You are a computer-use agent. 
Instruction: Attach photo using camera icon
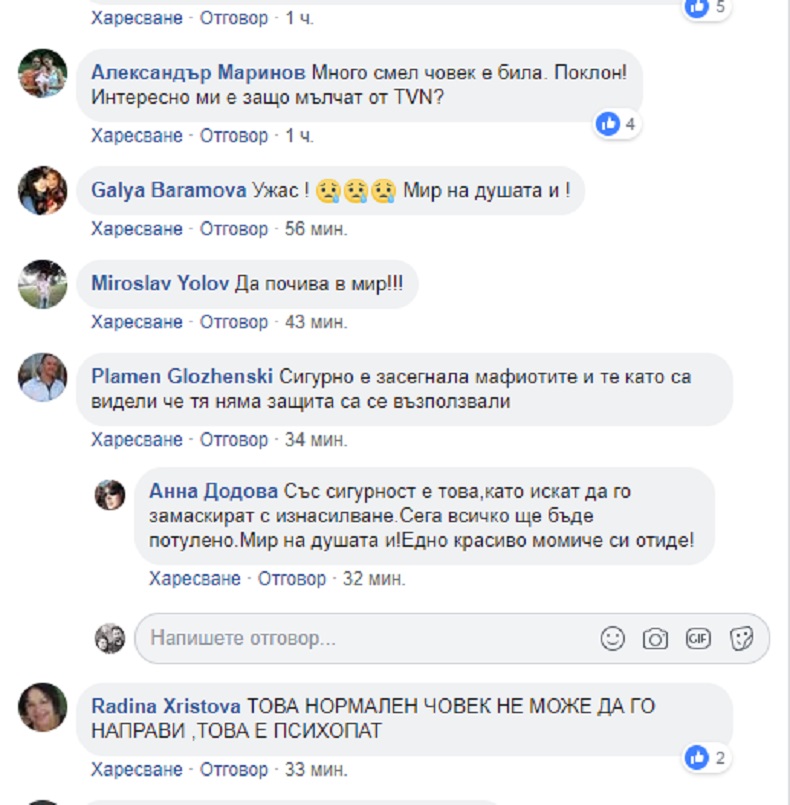click(656, 639)
